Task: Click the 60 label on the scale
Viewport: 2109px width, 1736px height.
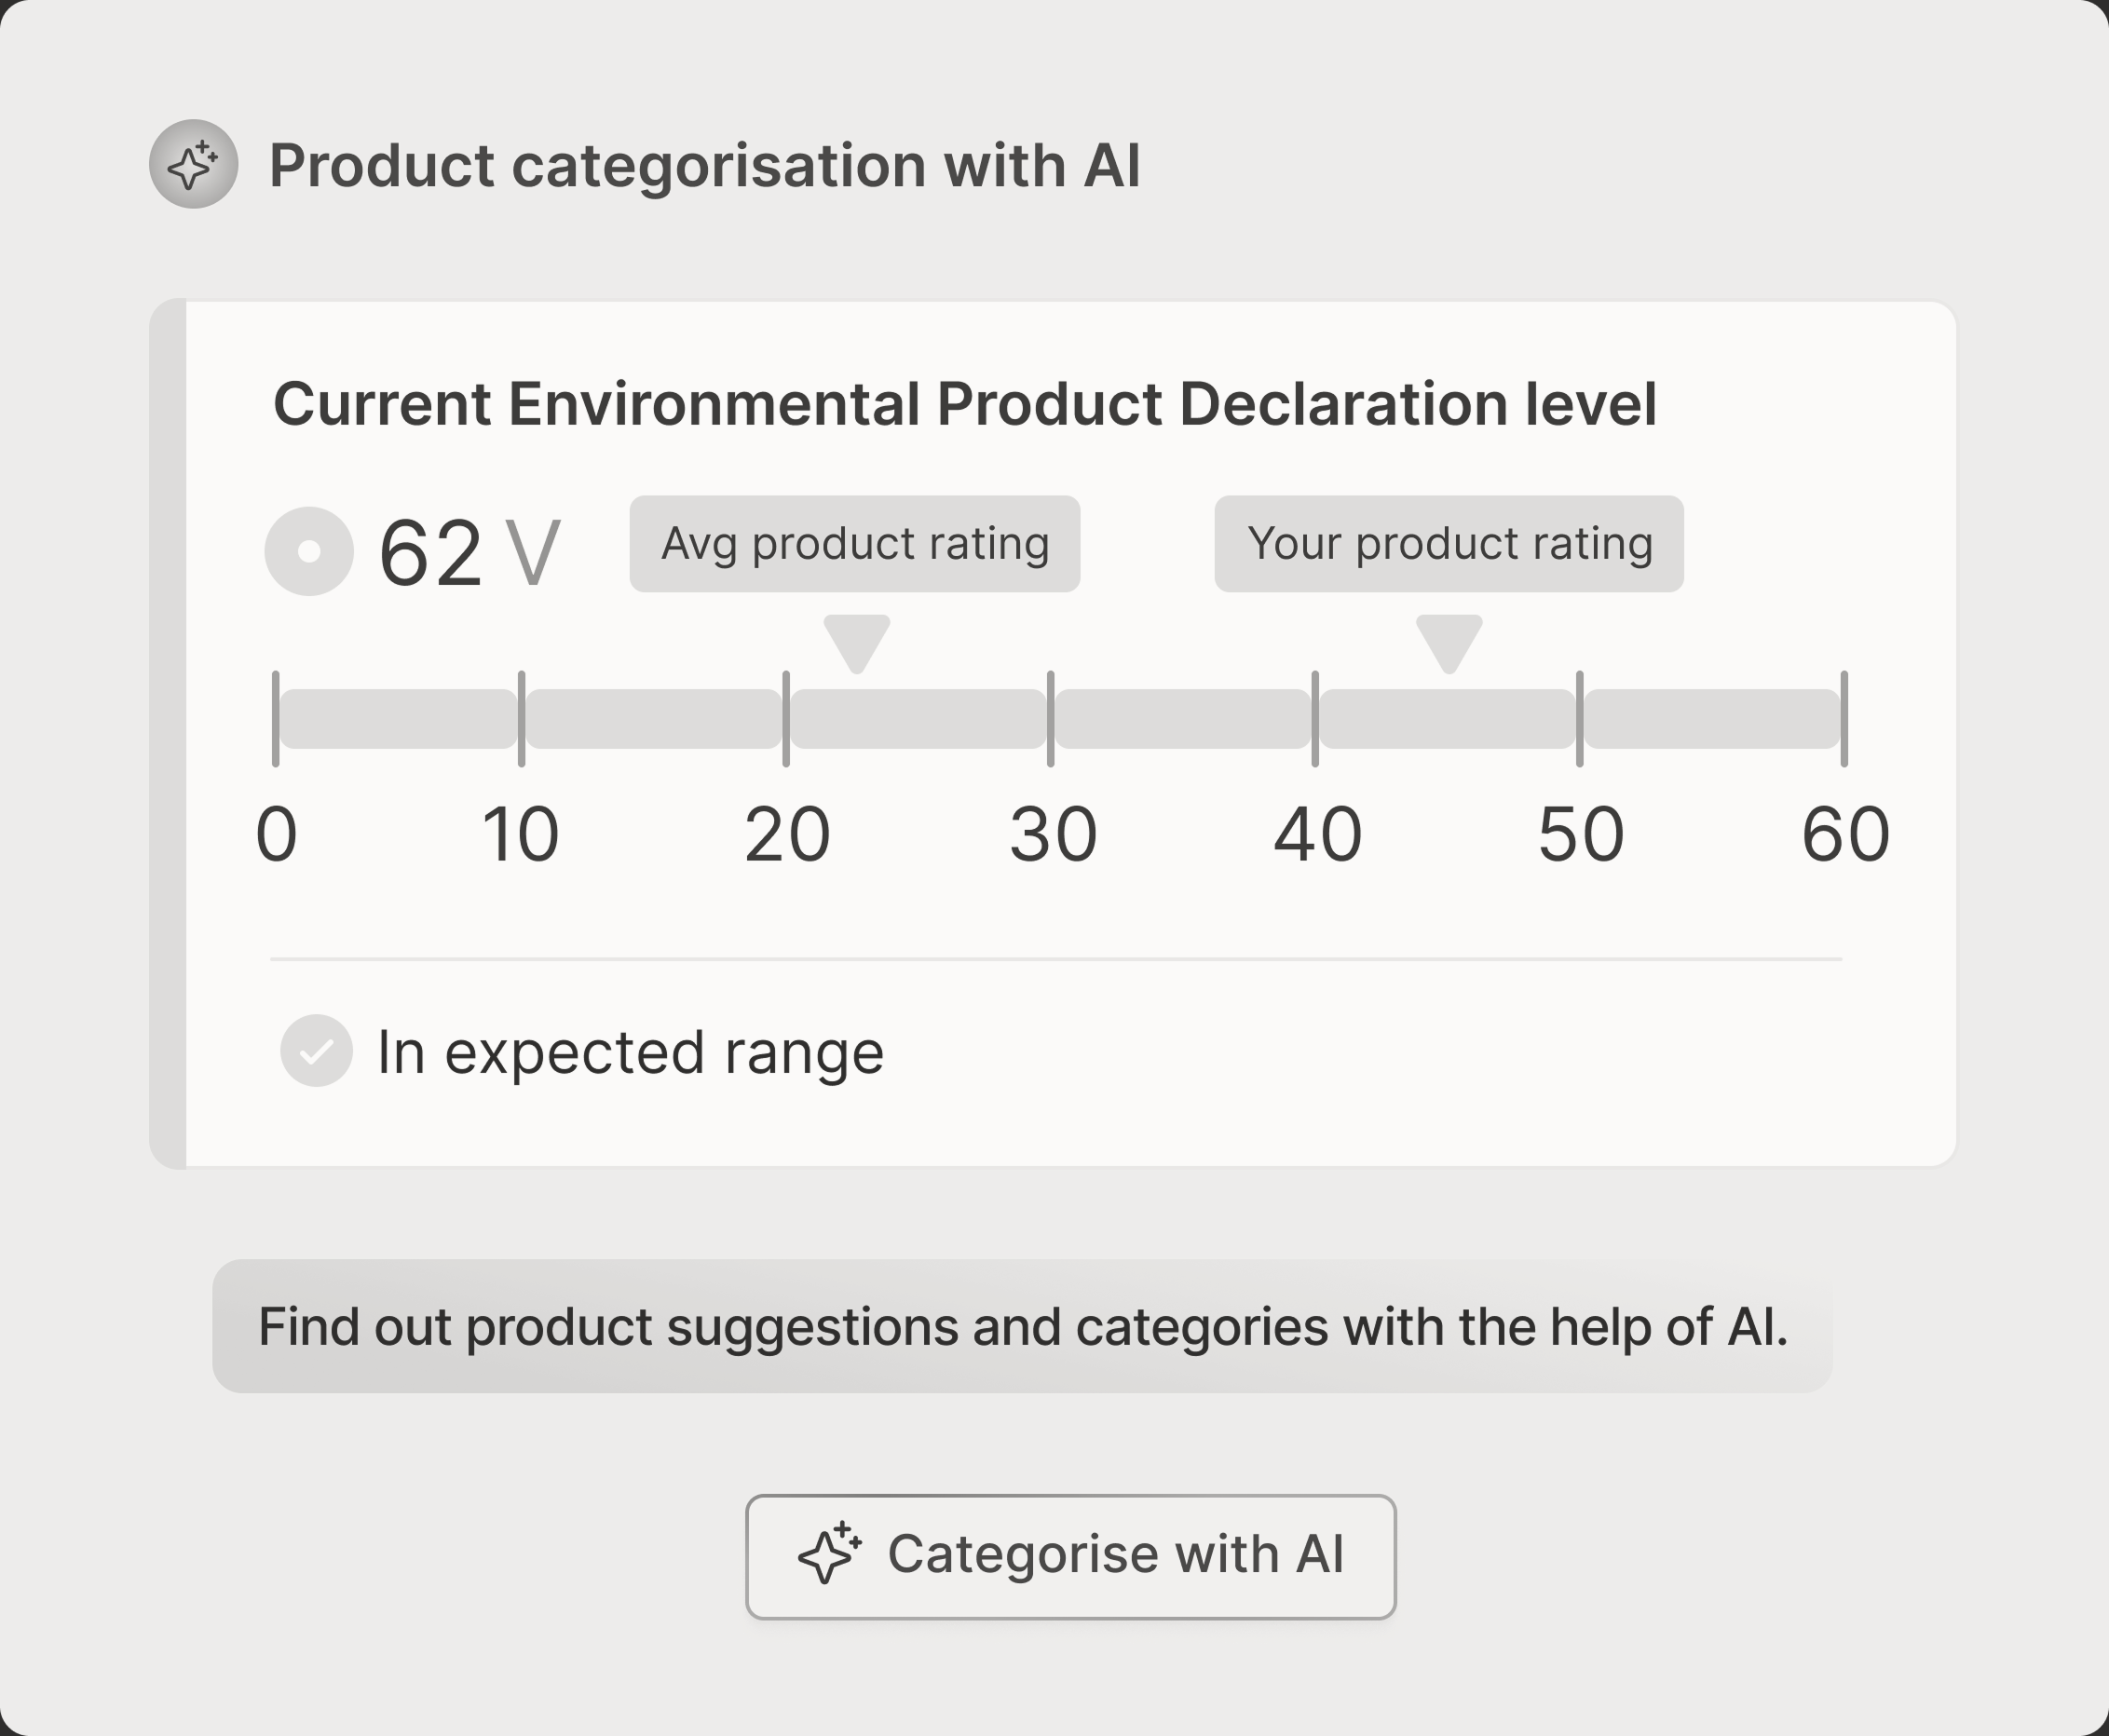Action: (x=1845, y=834)
